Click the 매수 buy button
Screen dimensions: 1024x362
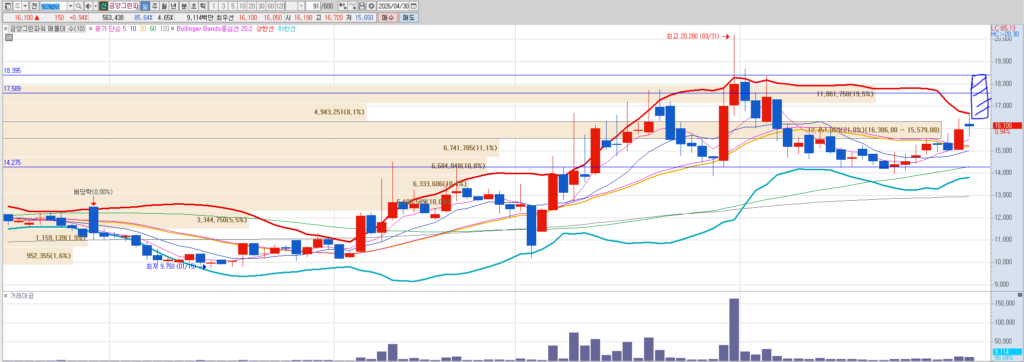[x=387, y=18]
